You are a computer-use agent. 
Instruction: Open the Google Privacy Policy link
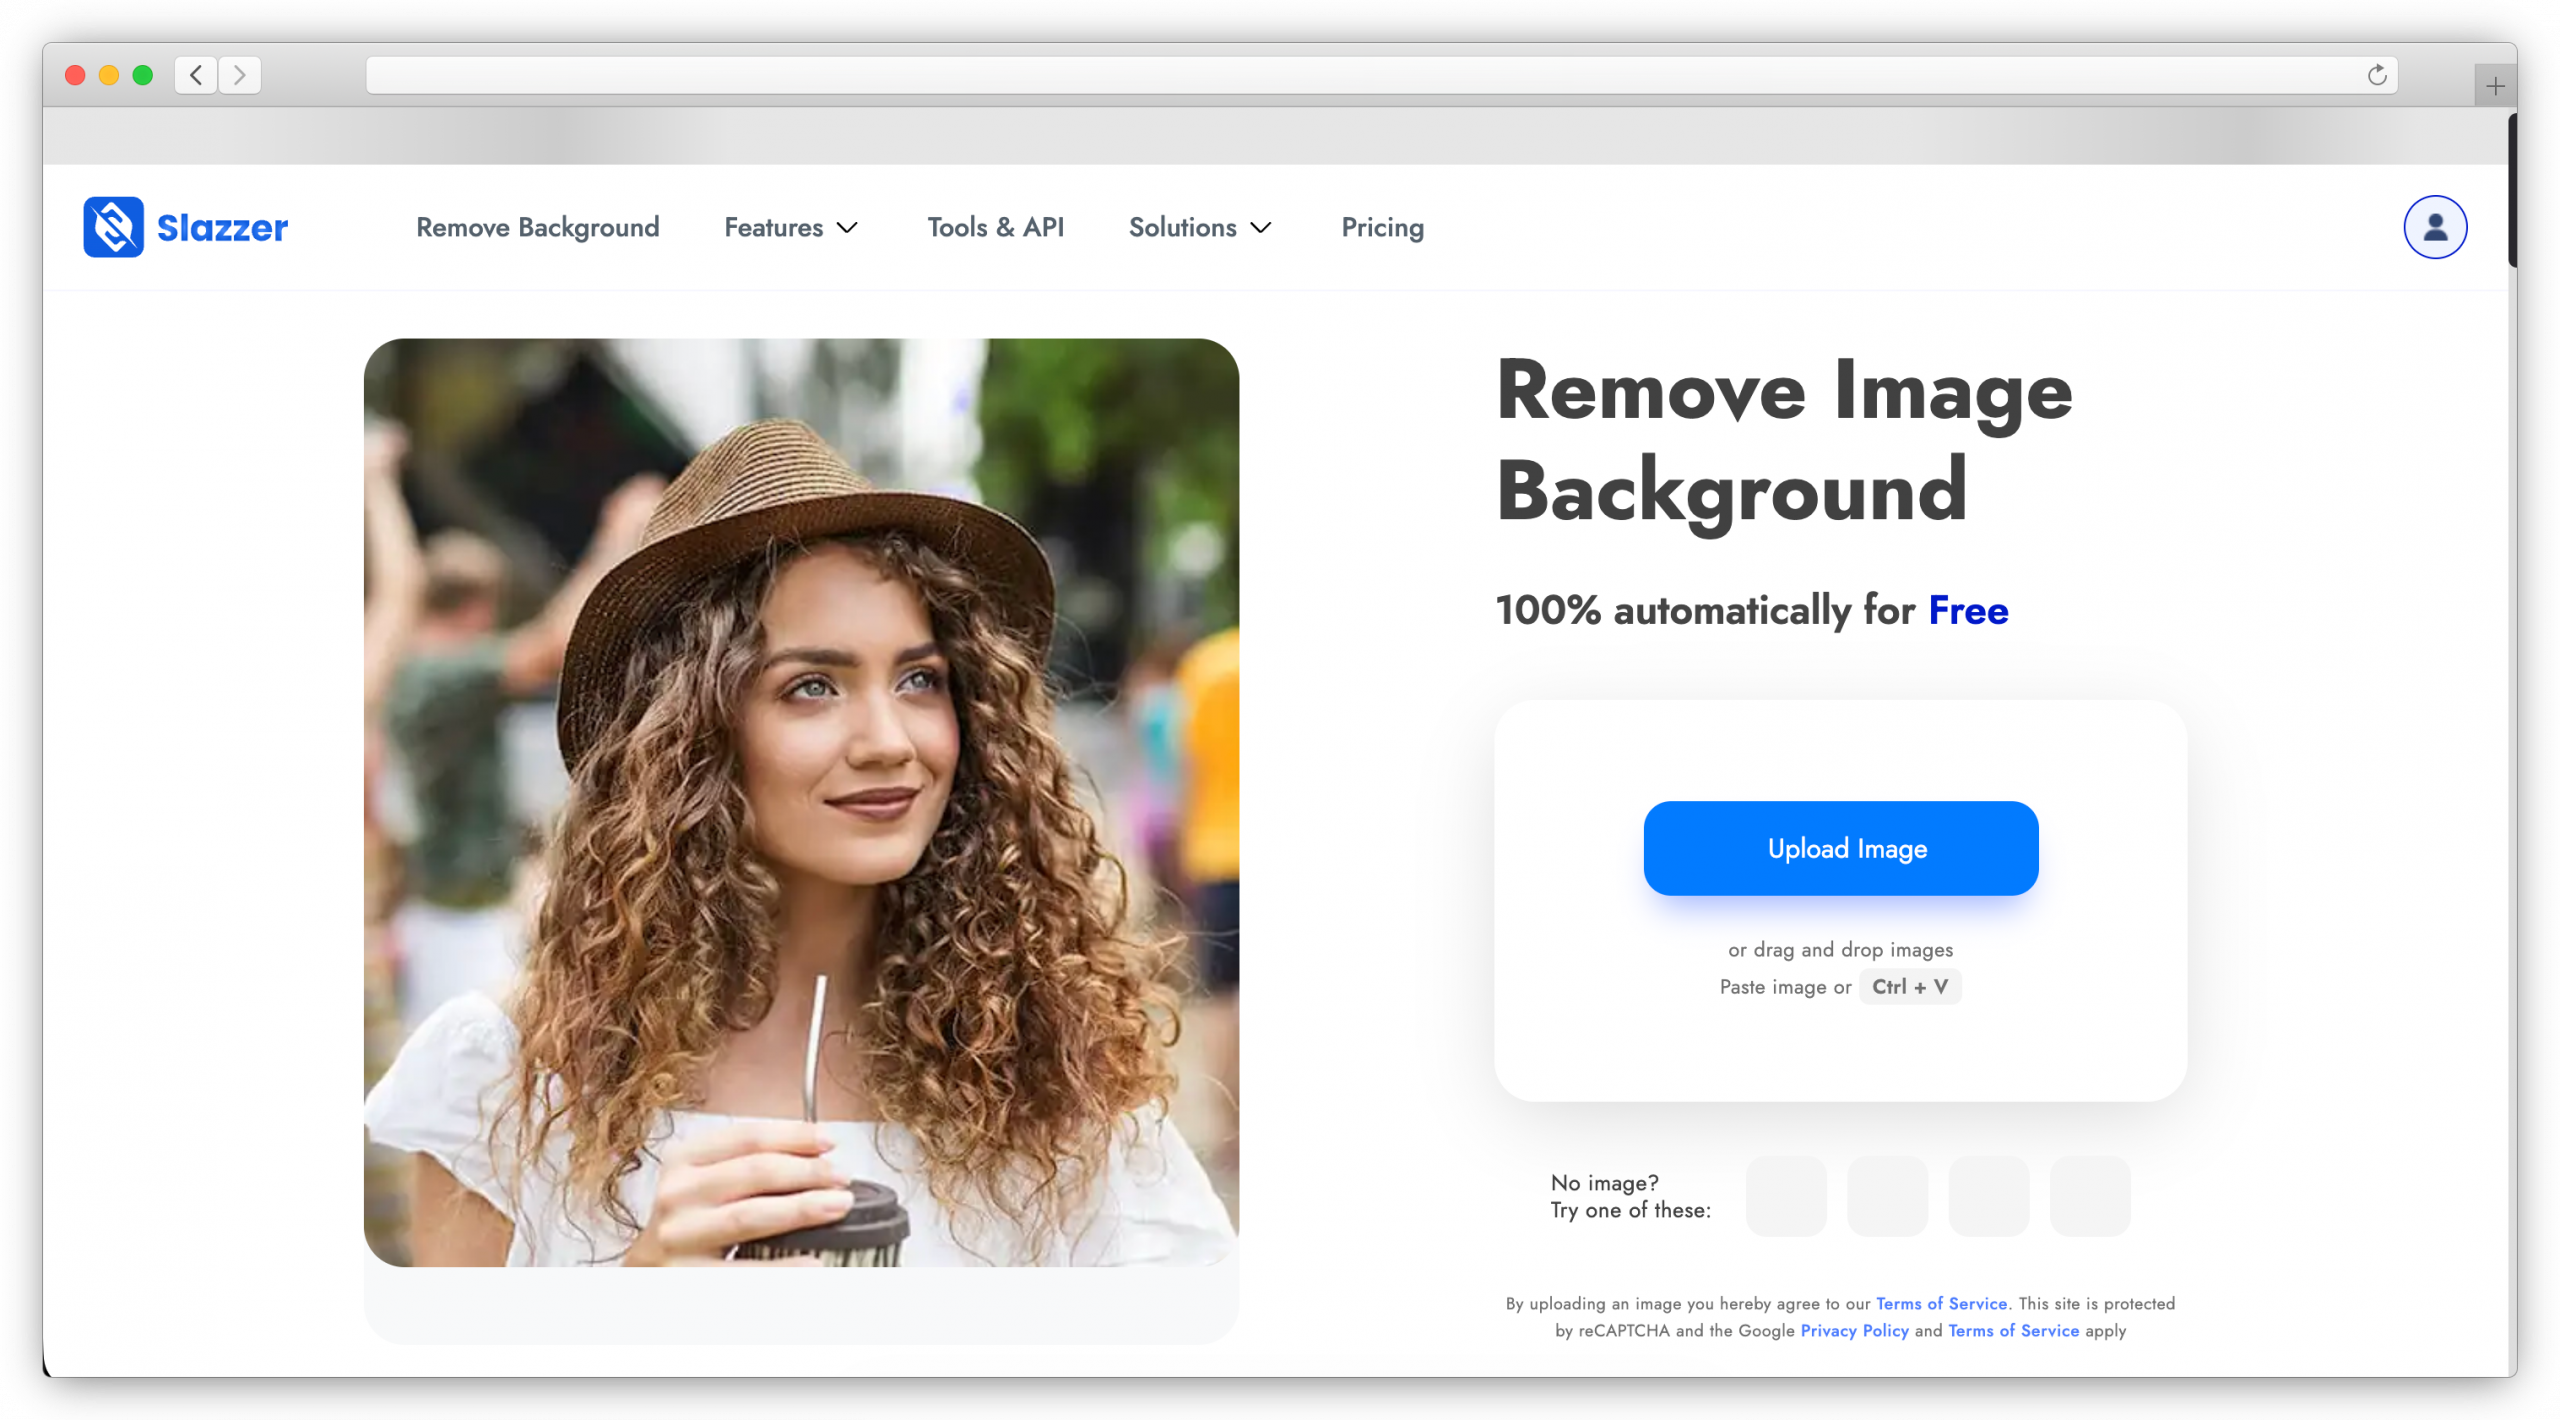point(1854,1330)
